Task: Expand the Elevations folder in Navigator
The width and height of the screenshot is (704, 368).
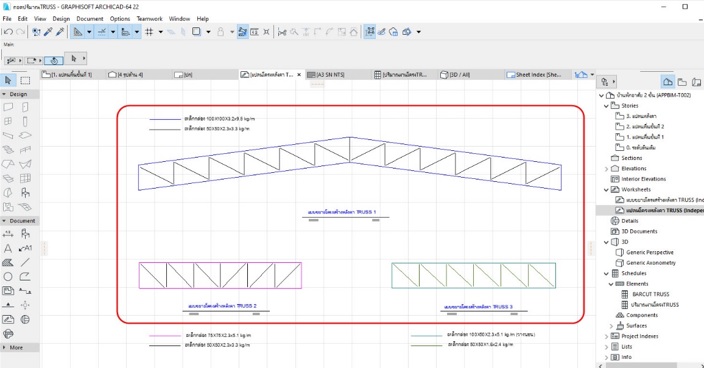Action: (606, 169)
